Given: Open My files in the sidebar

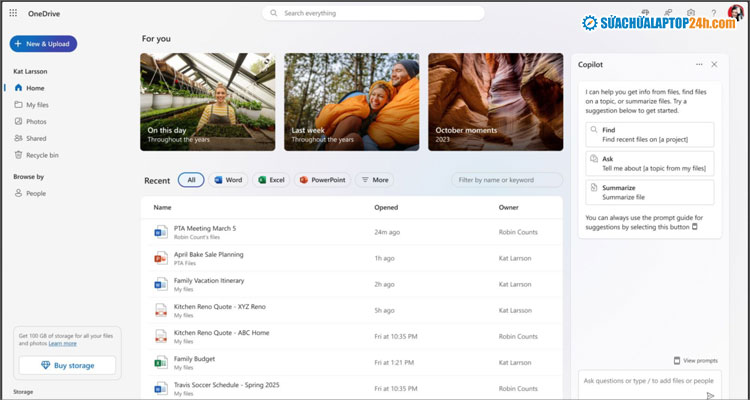Looking at the screenshot, I should tap(32, 105).
